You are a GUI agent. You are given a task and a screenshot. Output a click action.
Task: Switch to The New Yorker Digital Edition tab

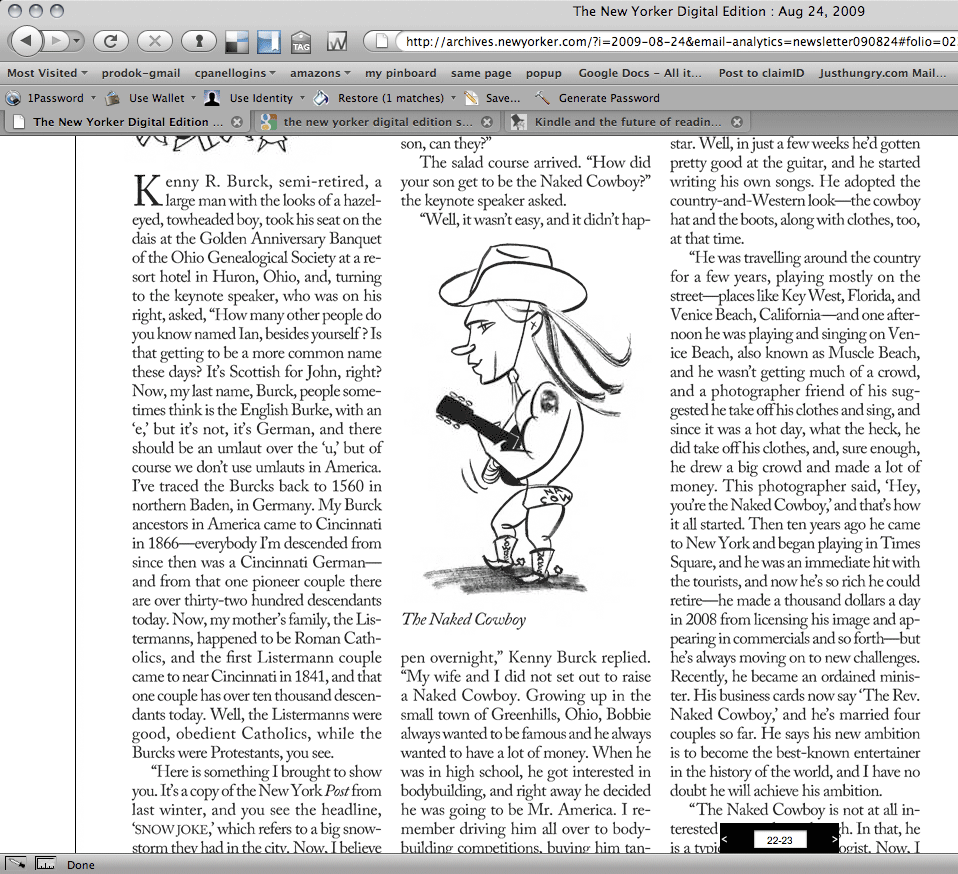[x=127, y=122]
